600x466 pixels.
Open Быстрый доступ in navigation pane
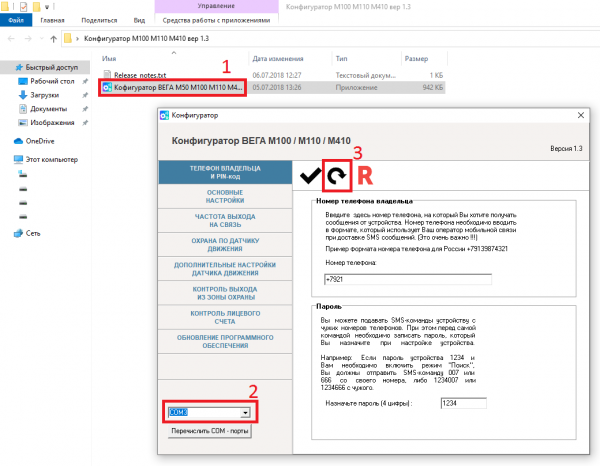point(52,67)
